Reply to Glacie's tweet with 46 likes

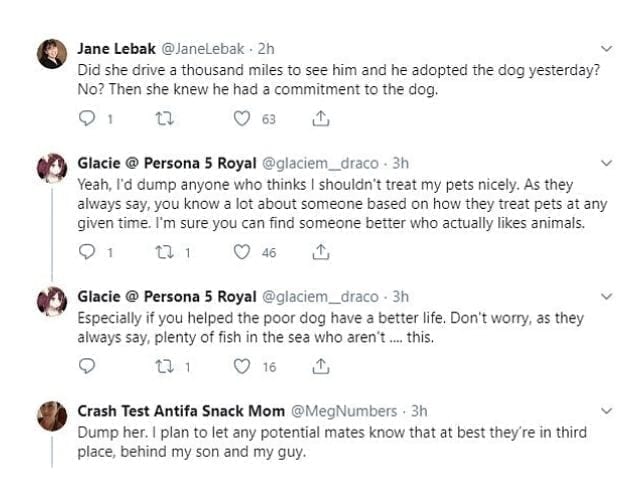[x=87, y=253]
